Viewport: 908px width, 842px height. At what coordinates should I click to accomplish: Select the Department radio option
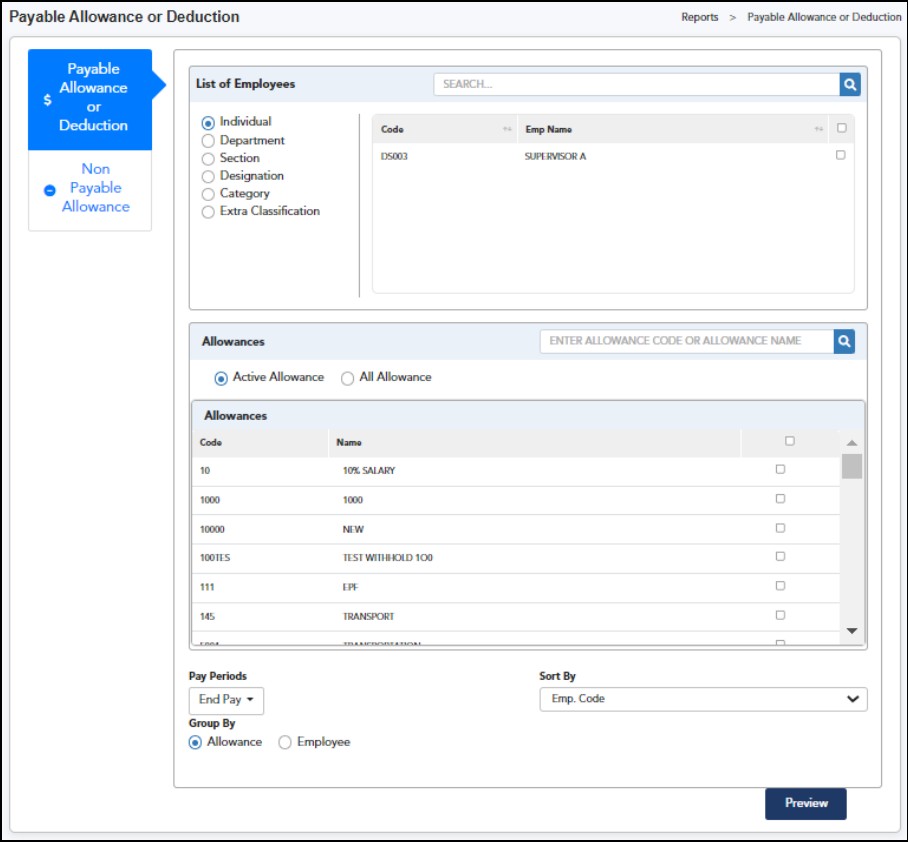point(208,141)
